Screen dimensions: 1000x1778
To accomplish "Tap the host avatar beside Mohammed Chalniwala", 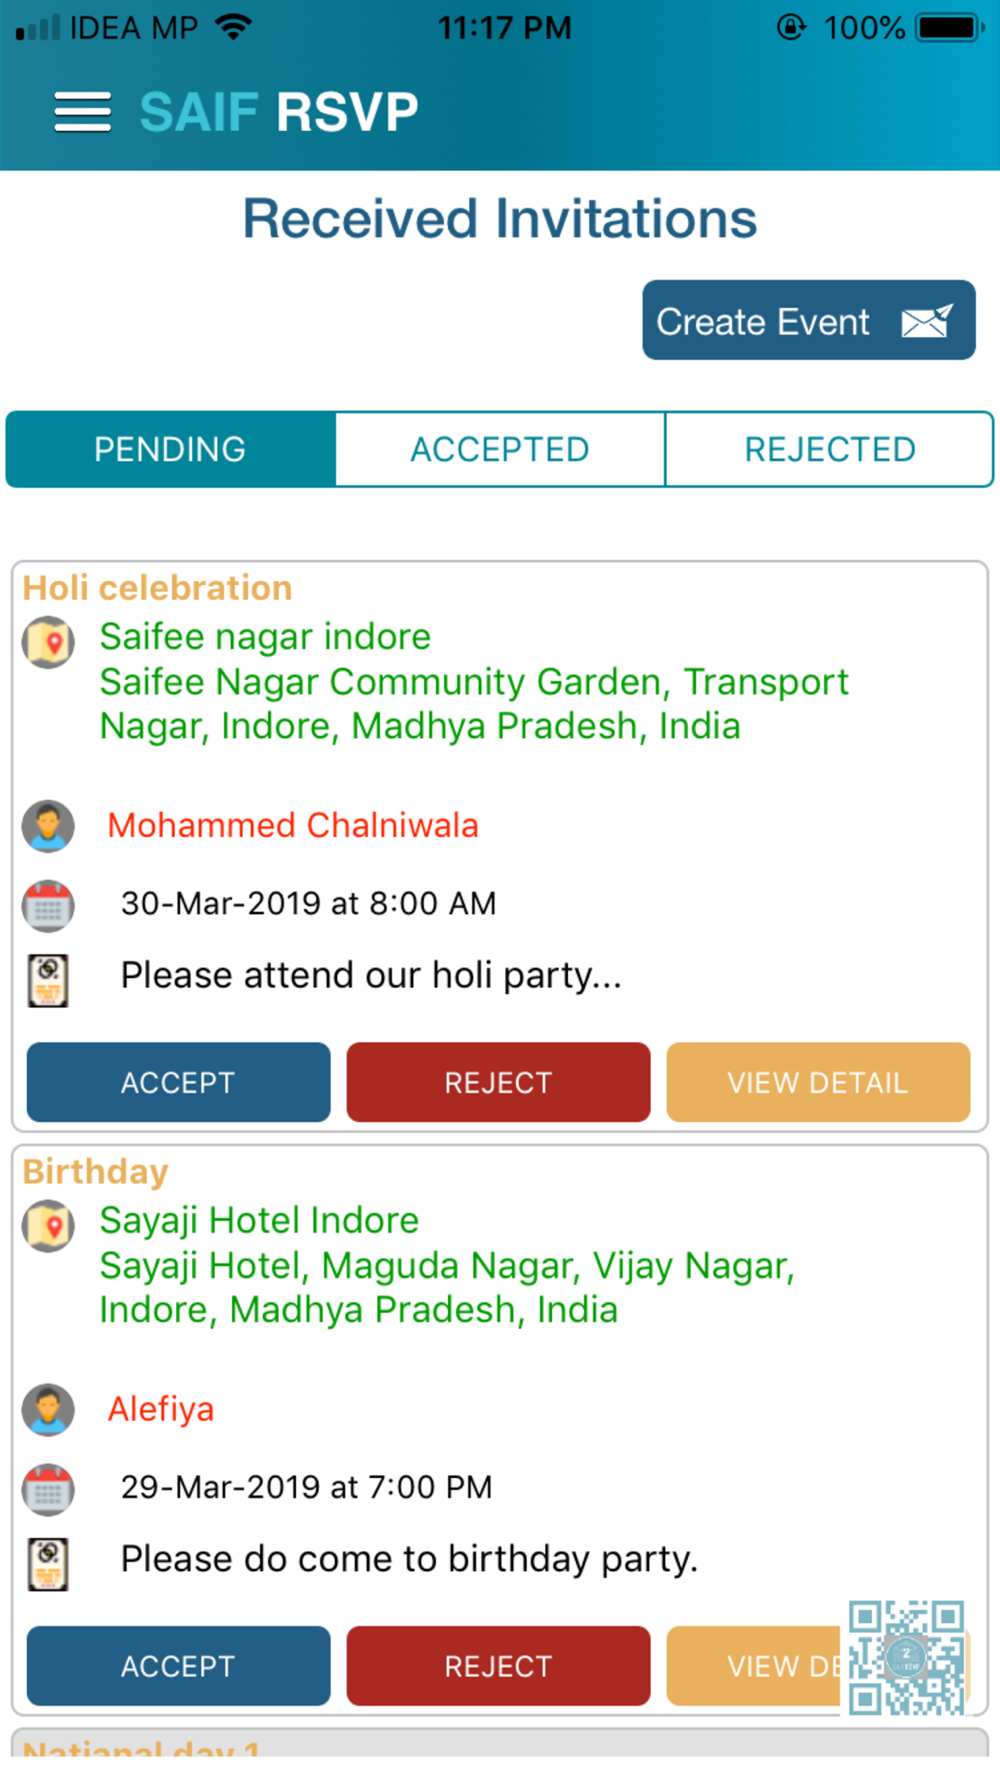I will click(x=48, y=826).
